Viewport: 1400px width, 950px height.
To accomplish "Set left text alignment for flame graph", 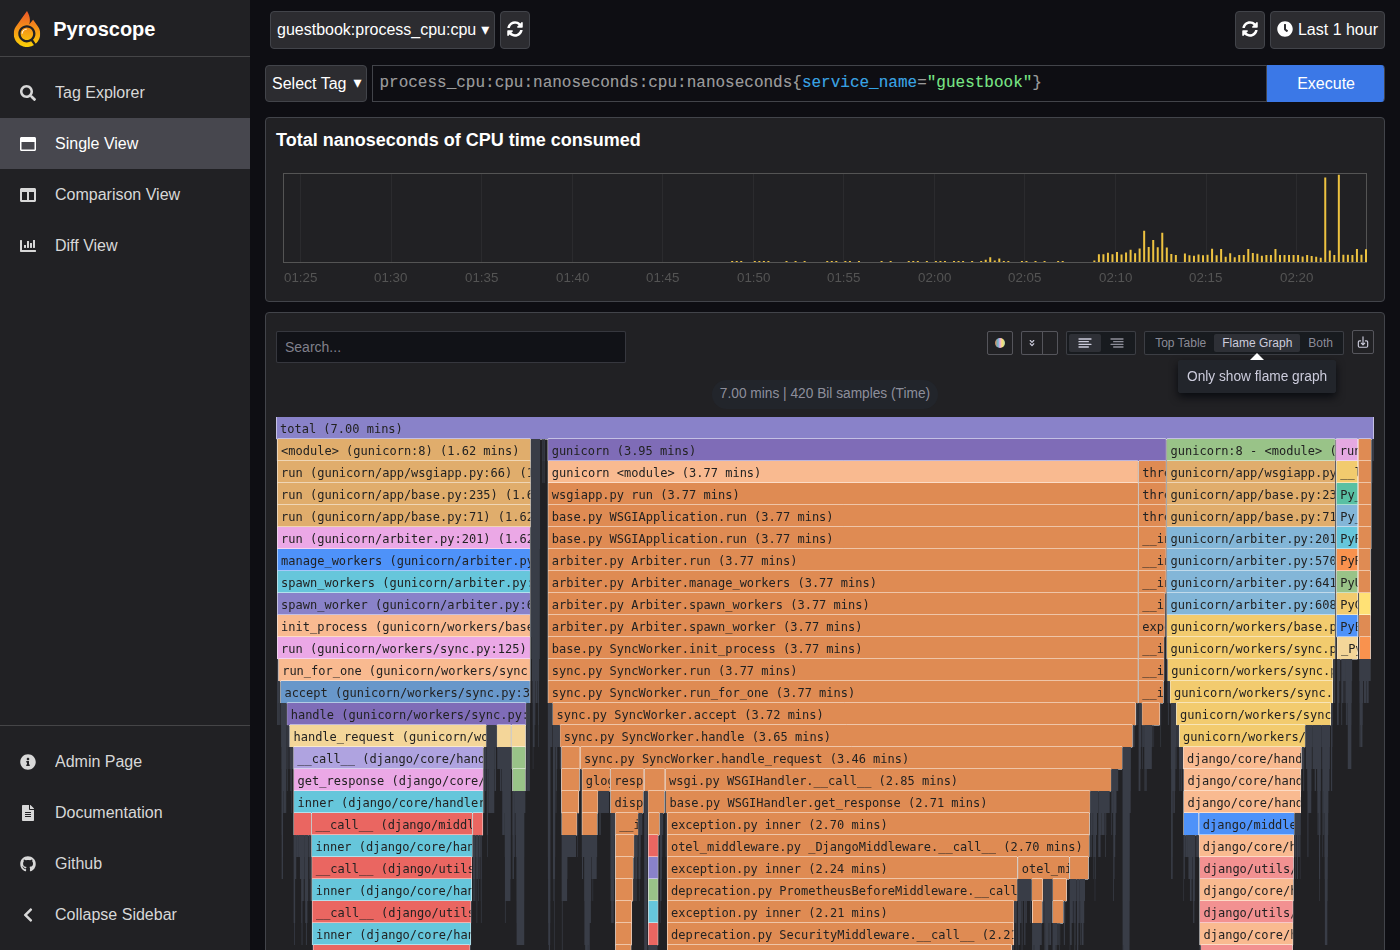I will (1085, 343).
